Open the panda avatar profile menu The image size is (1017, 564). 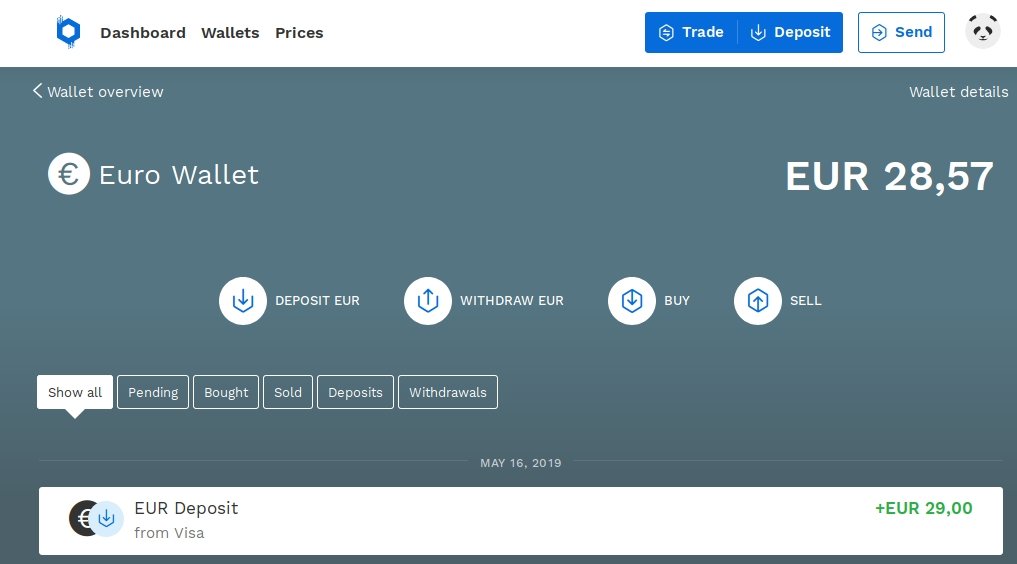(983, 32)
